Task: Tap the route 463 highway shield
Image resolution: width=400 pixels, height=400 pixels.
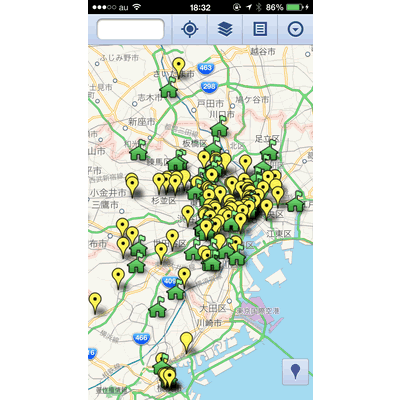Action: coord(205,68)
